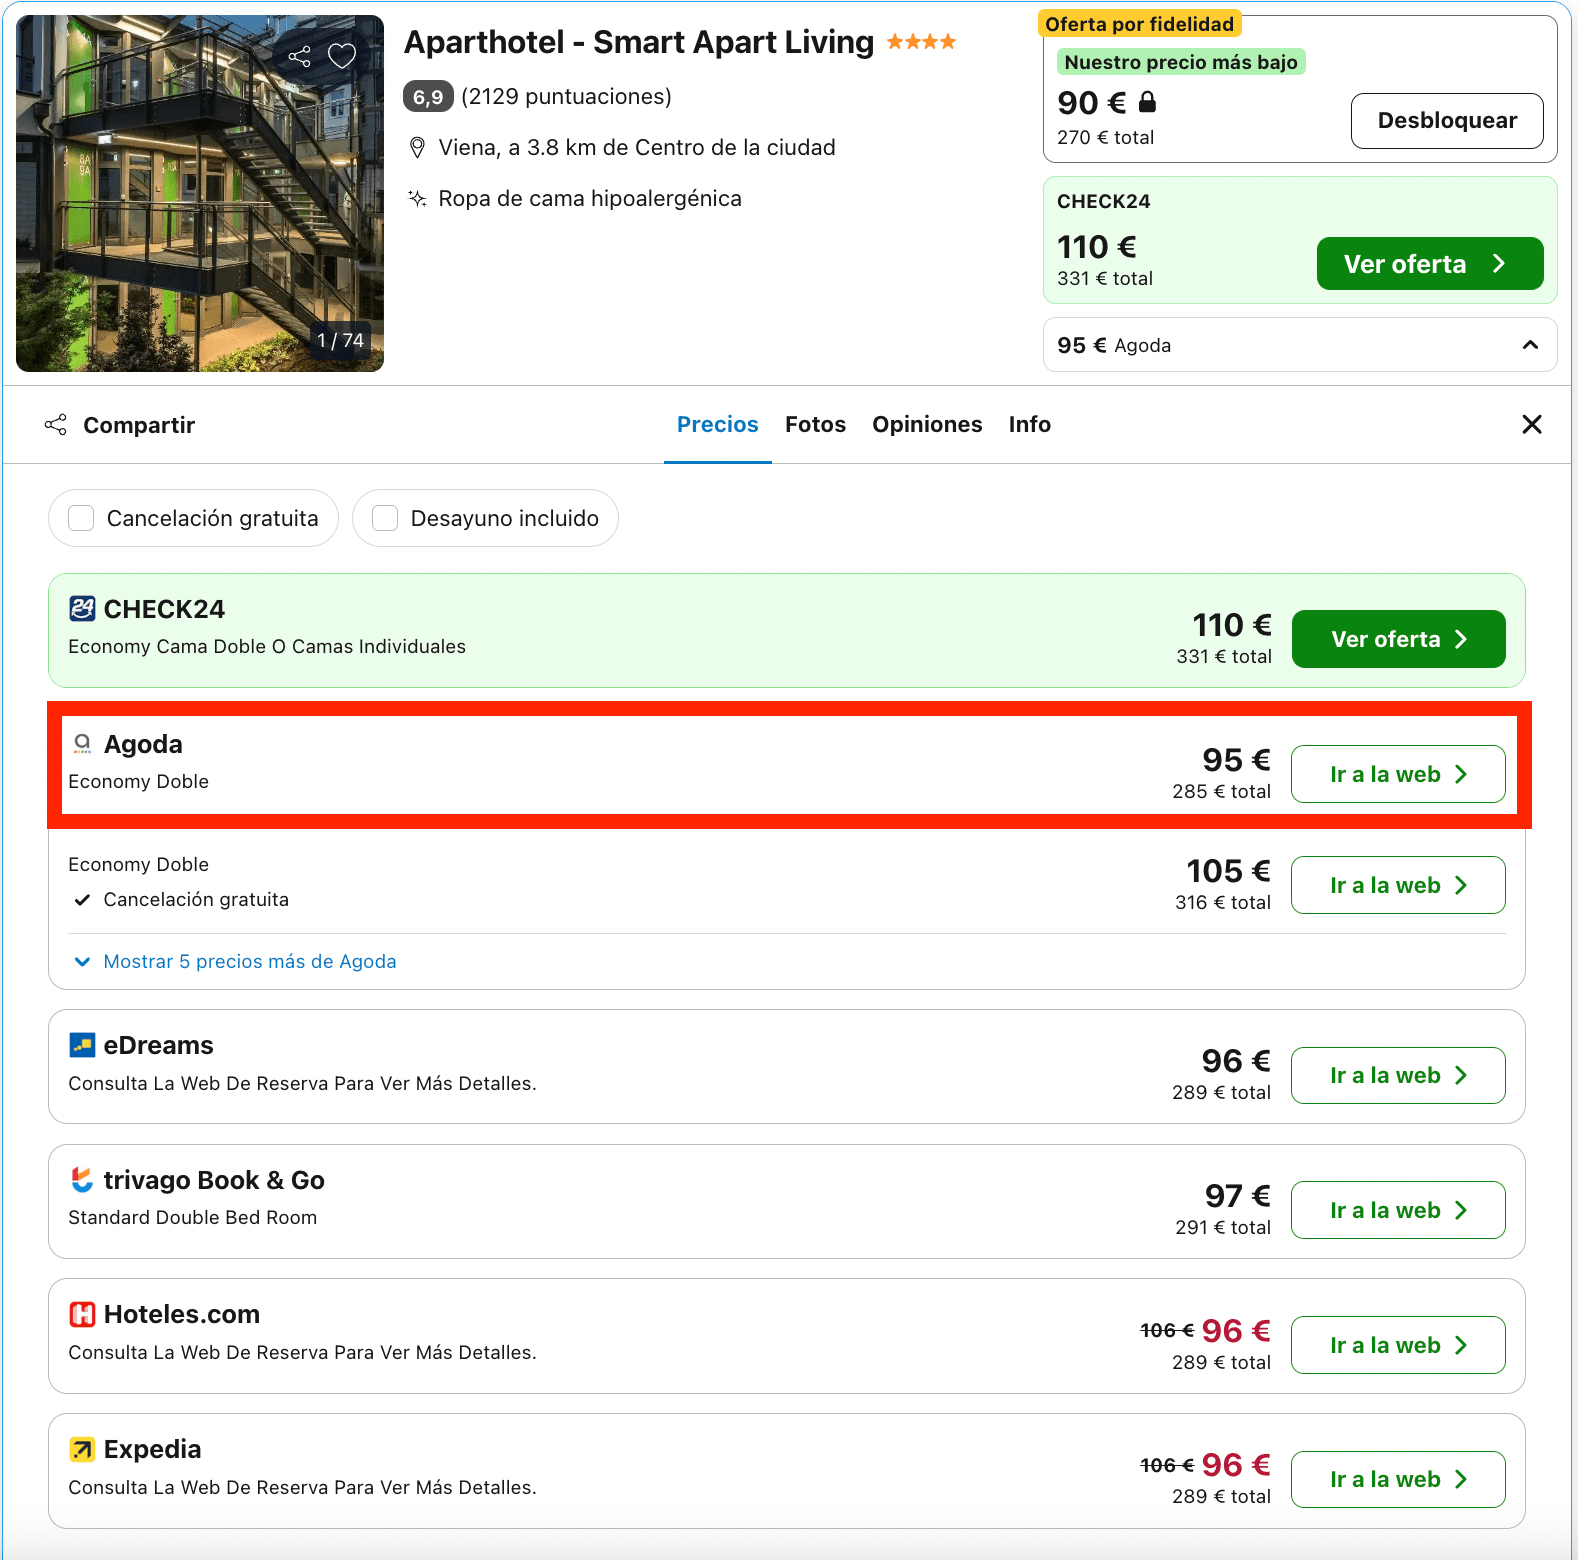1578x1560 pixels.
Task: Click Economy Cama Doble O Camas Individuales
Action: pyautogui.click(x=267, y=647)
